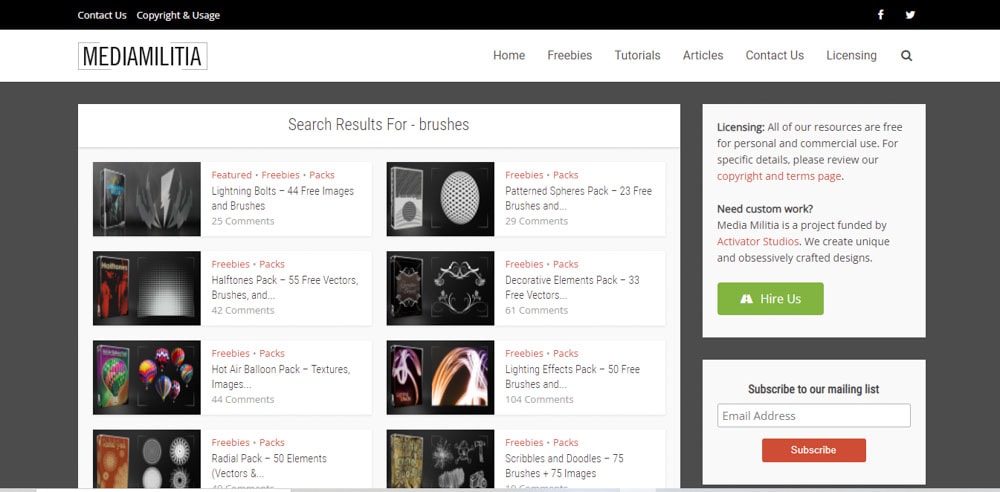Open the Facebook icon in top bar
Image resolution: width=1000 pixels, height=492 pixels.
(880, 15)
